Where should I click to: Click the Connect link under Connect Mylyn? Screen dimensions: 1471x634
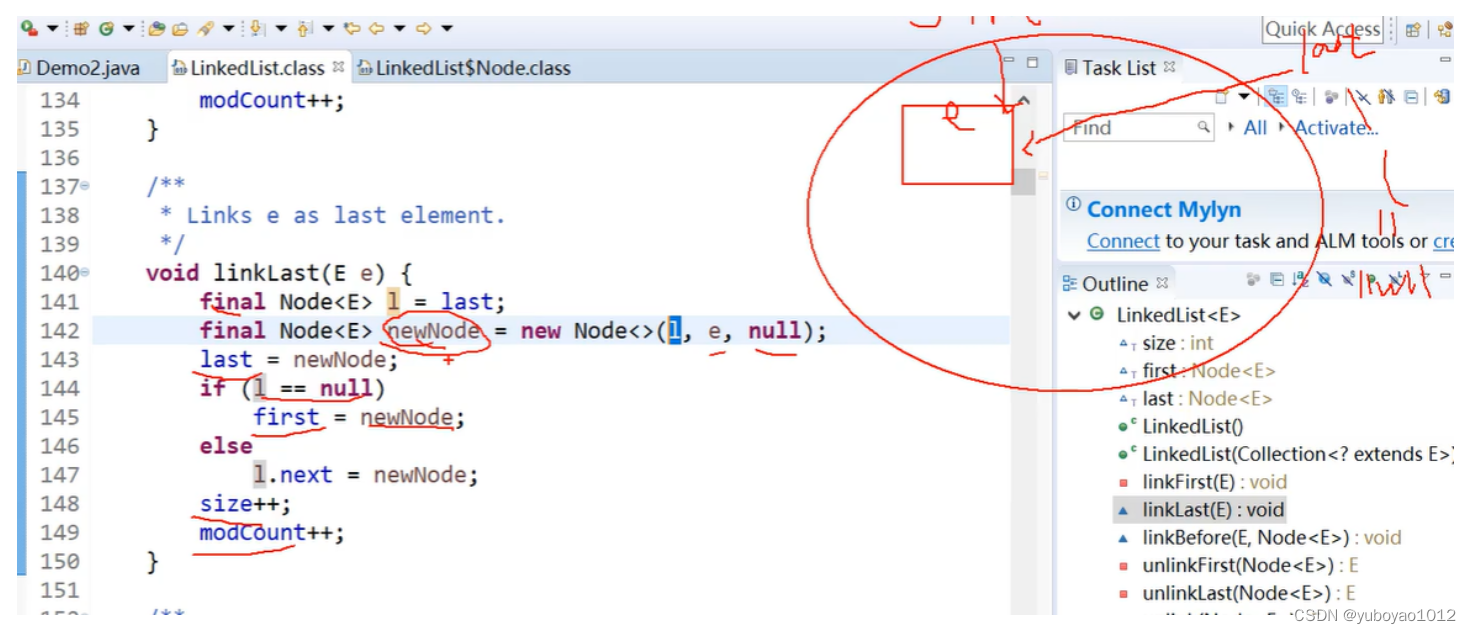click(1123, 241)
